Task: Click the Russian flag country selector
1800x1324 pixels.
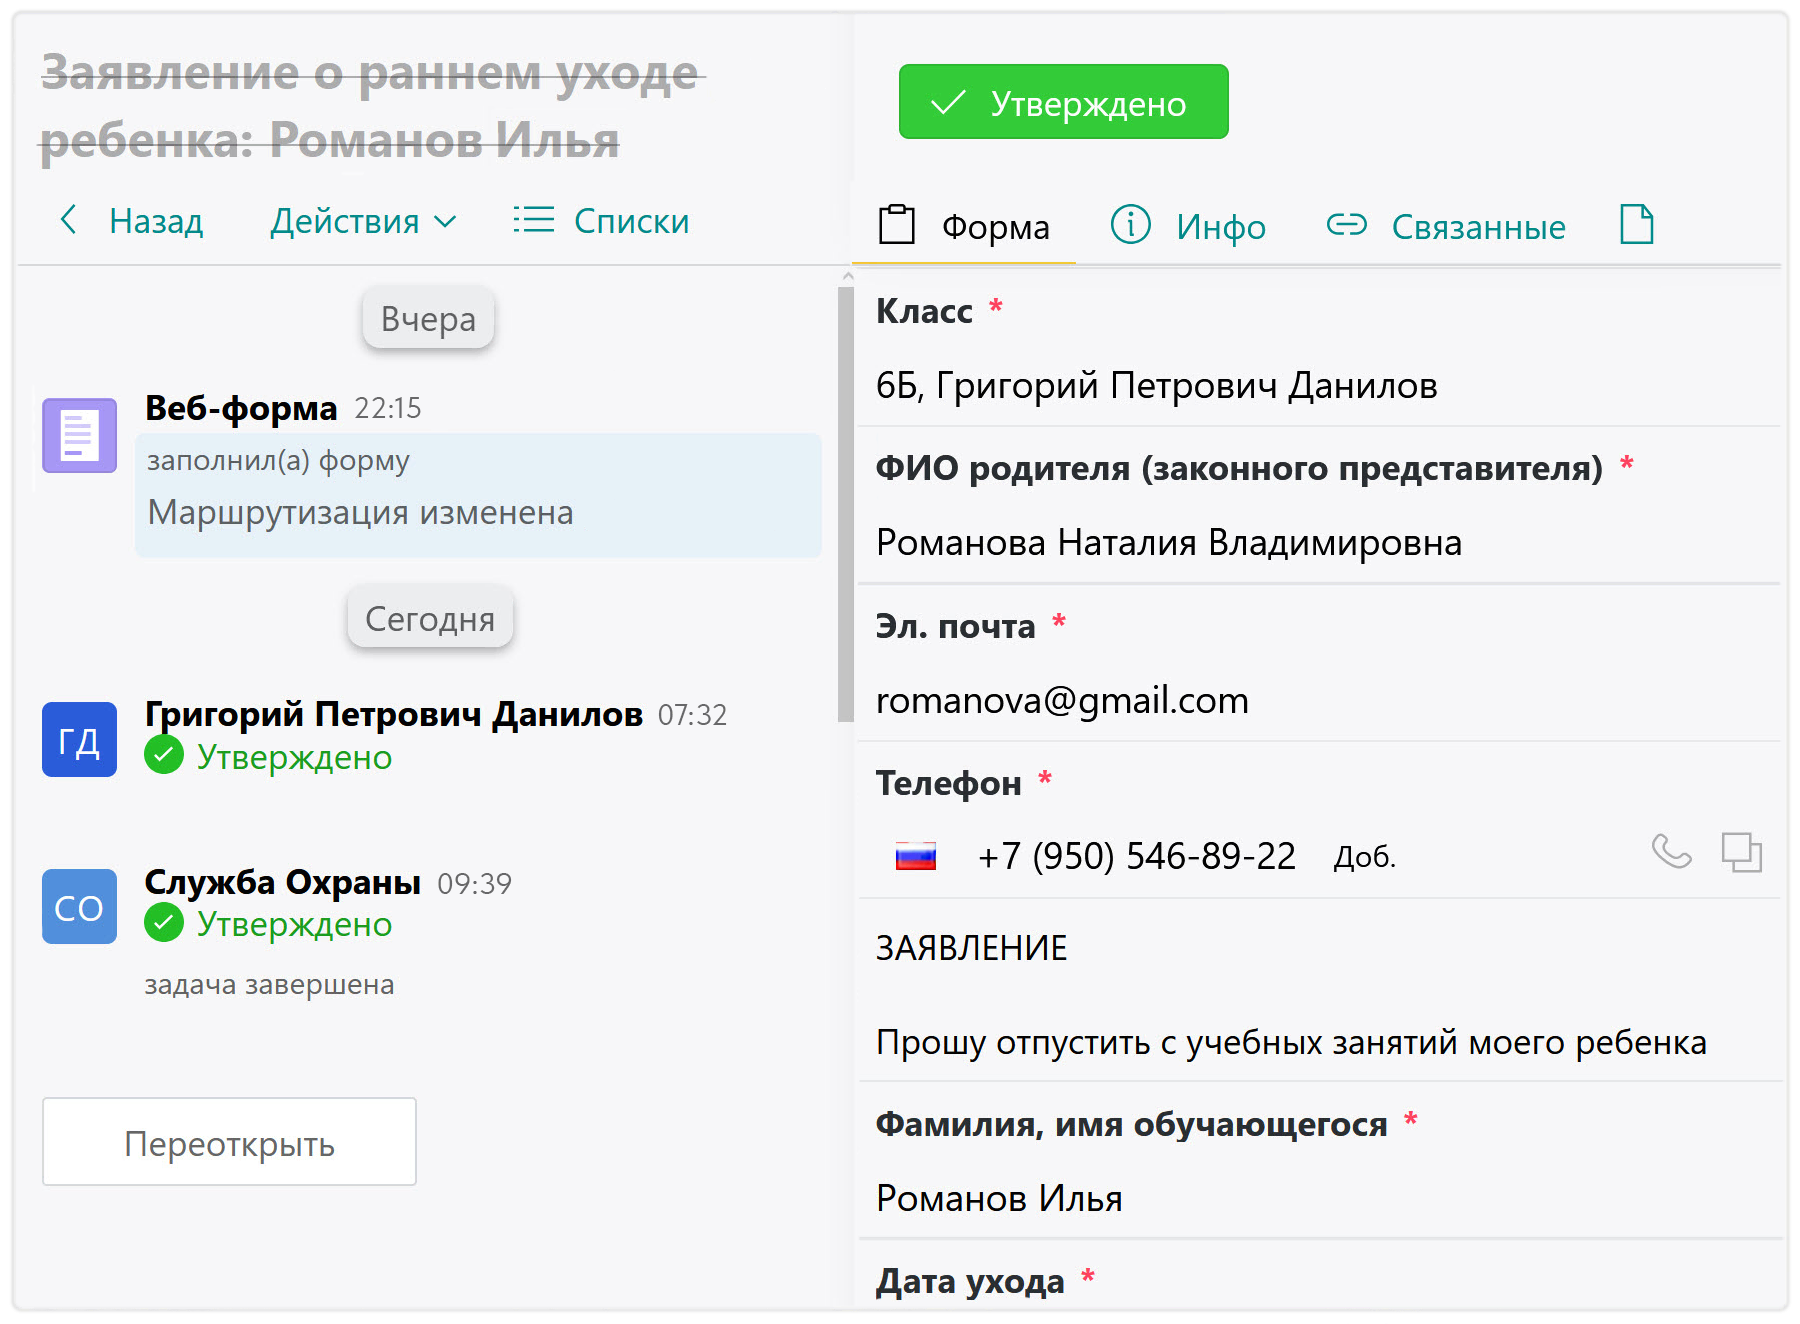Action: [x=915, y=856]
